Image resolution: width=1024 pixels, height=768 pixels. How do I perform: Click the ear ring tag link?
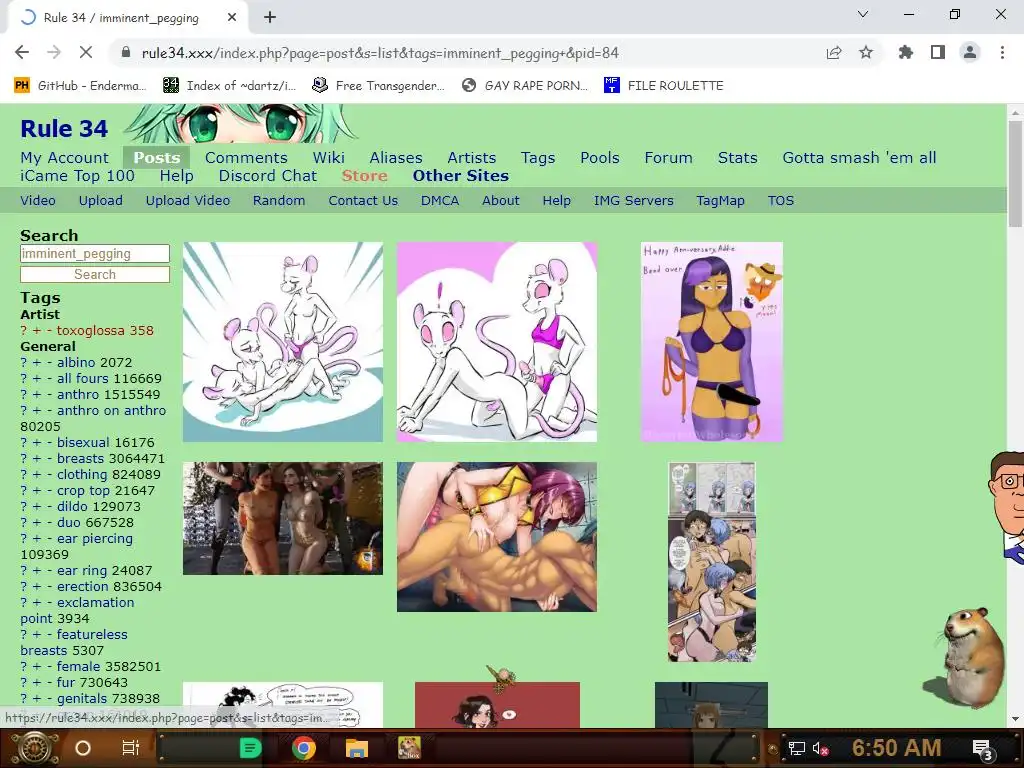click(x=82, y=571)
